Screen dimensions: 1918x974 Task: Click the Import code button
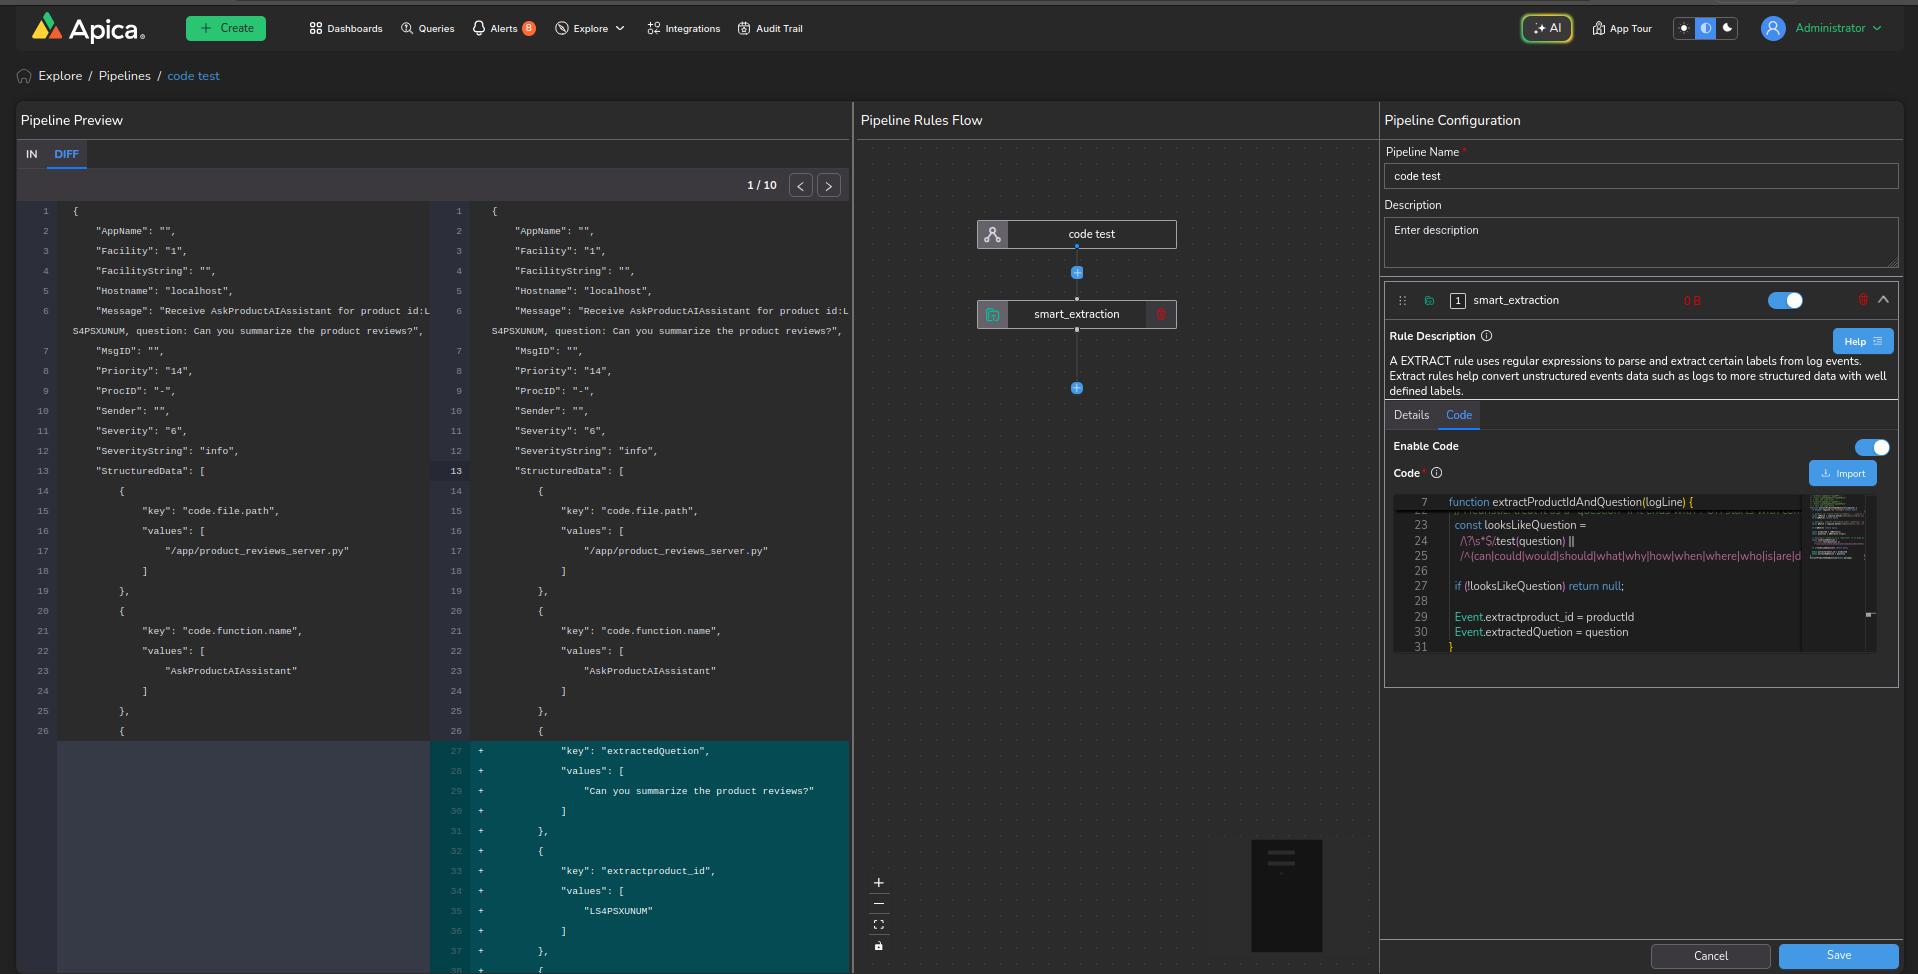point(1842,474)
